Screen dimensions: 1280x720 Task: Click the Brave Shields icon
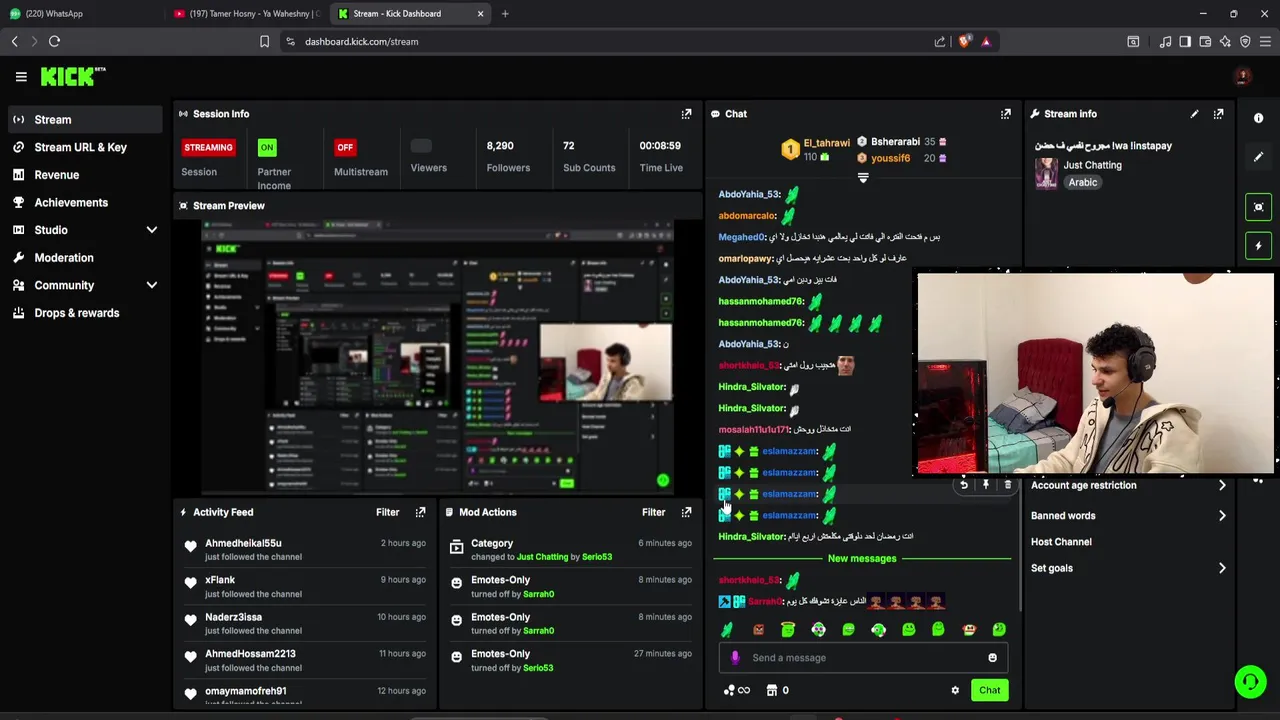964,41
